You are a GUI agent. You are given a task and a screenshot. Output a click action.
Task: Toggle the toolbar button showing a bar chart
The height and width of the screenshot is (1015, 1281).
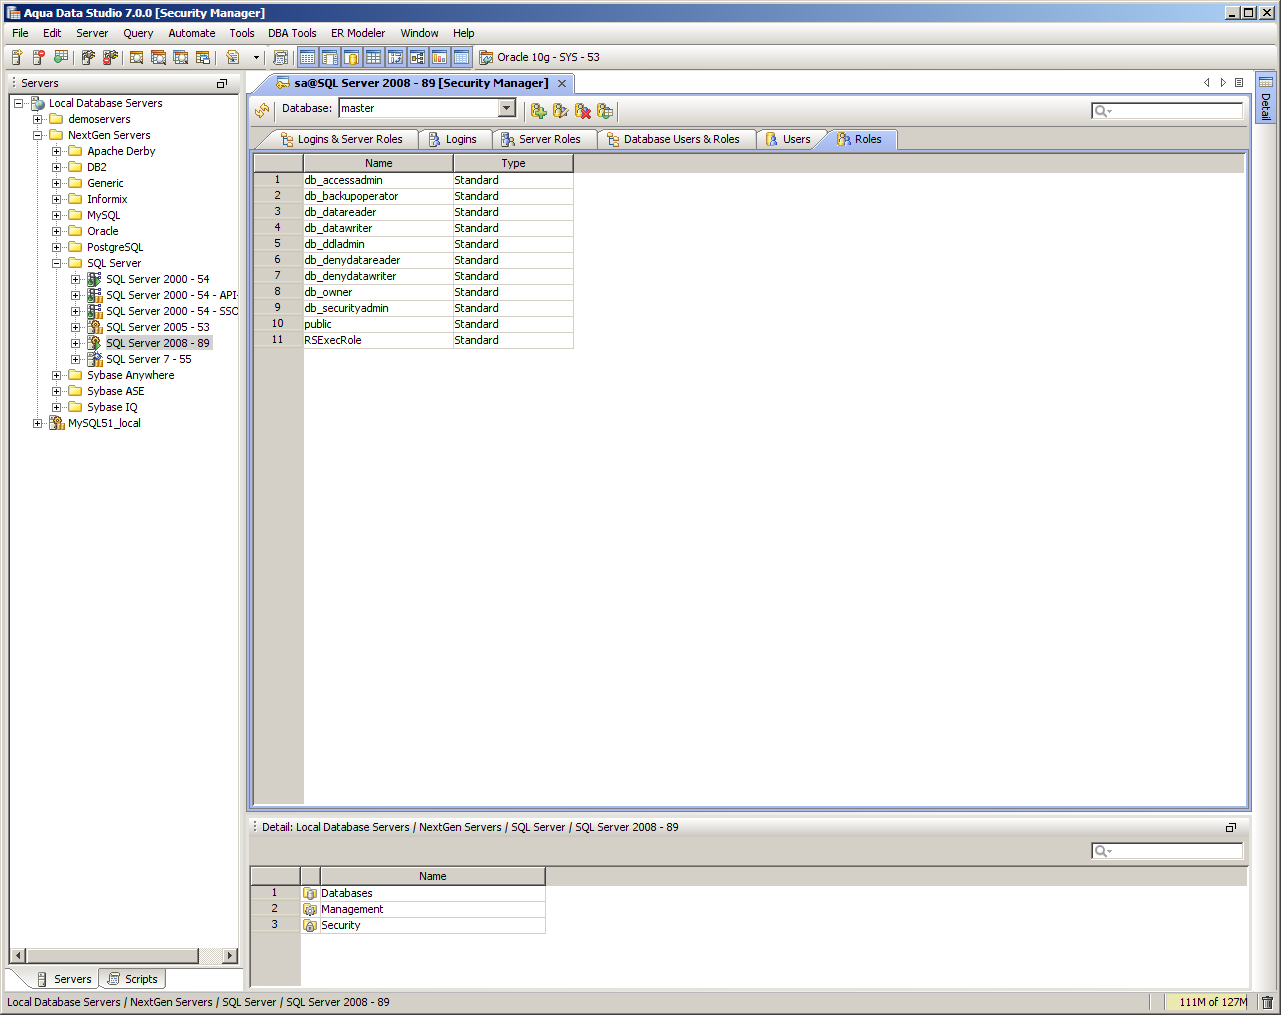click(x=439, y=57)
